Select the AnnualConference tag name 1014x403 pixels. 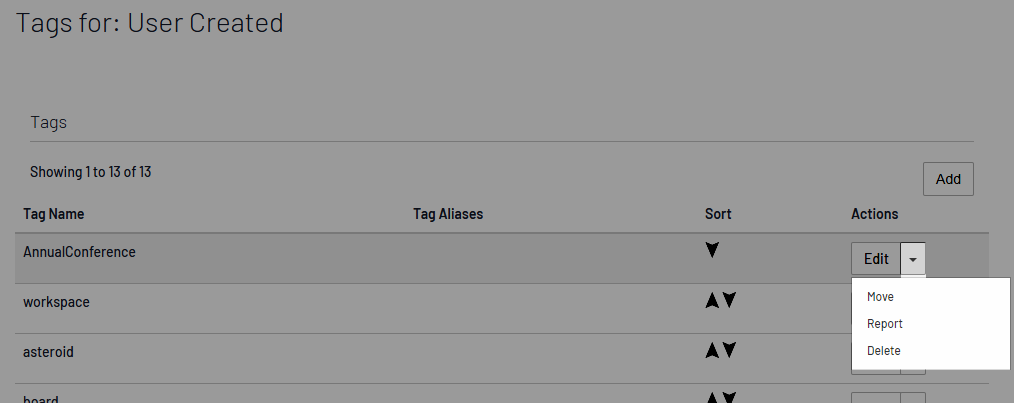click(79, 252)
